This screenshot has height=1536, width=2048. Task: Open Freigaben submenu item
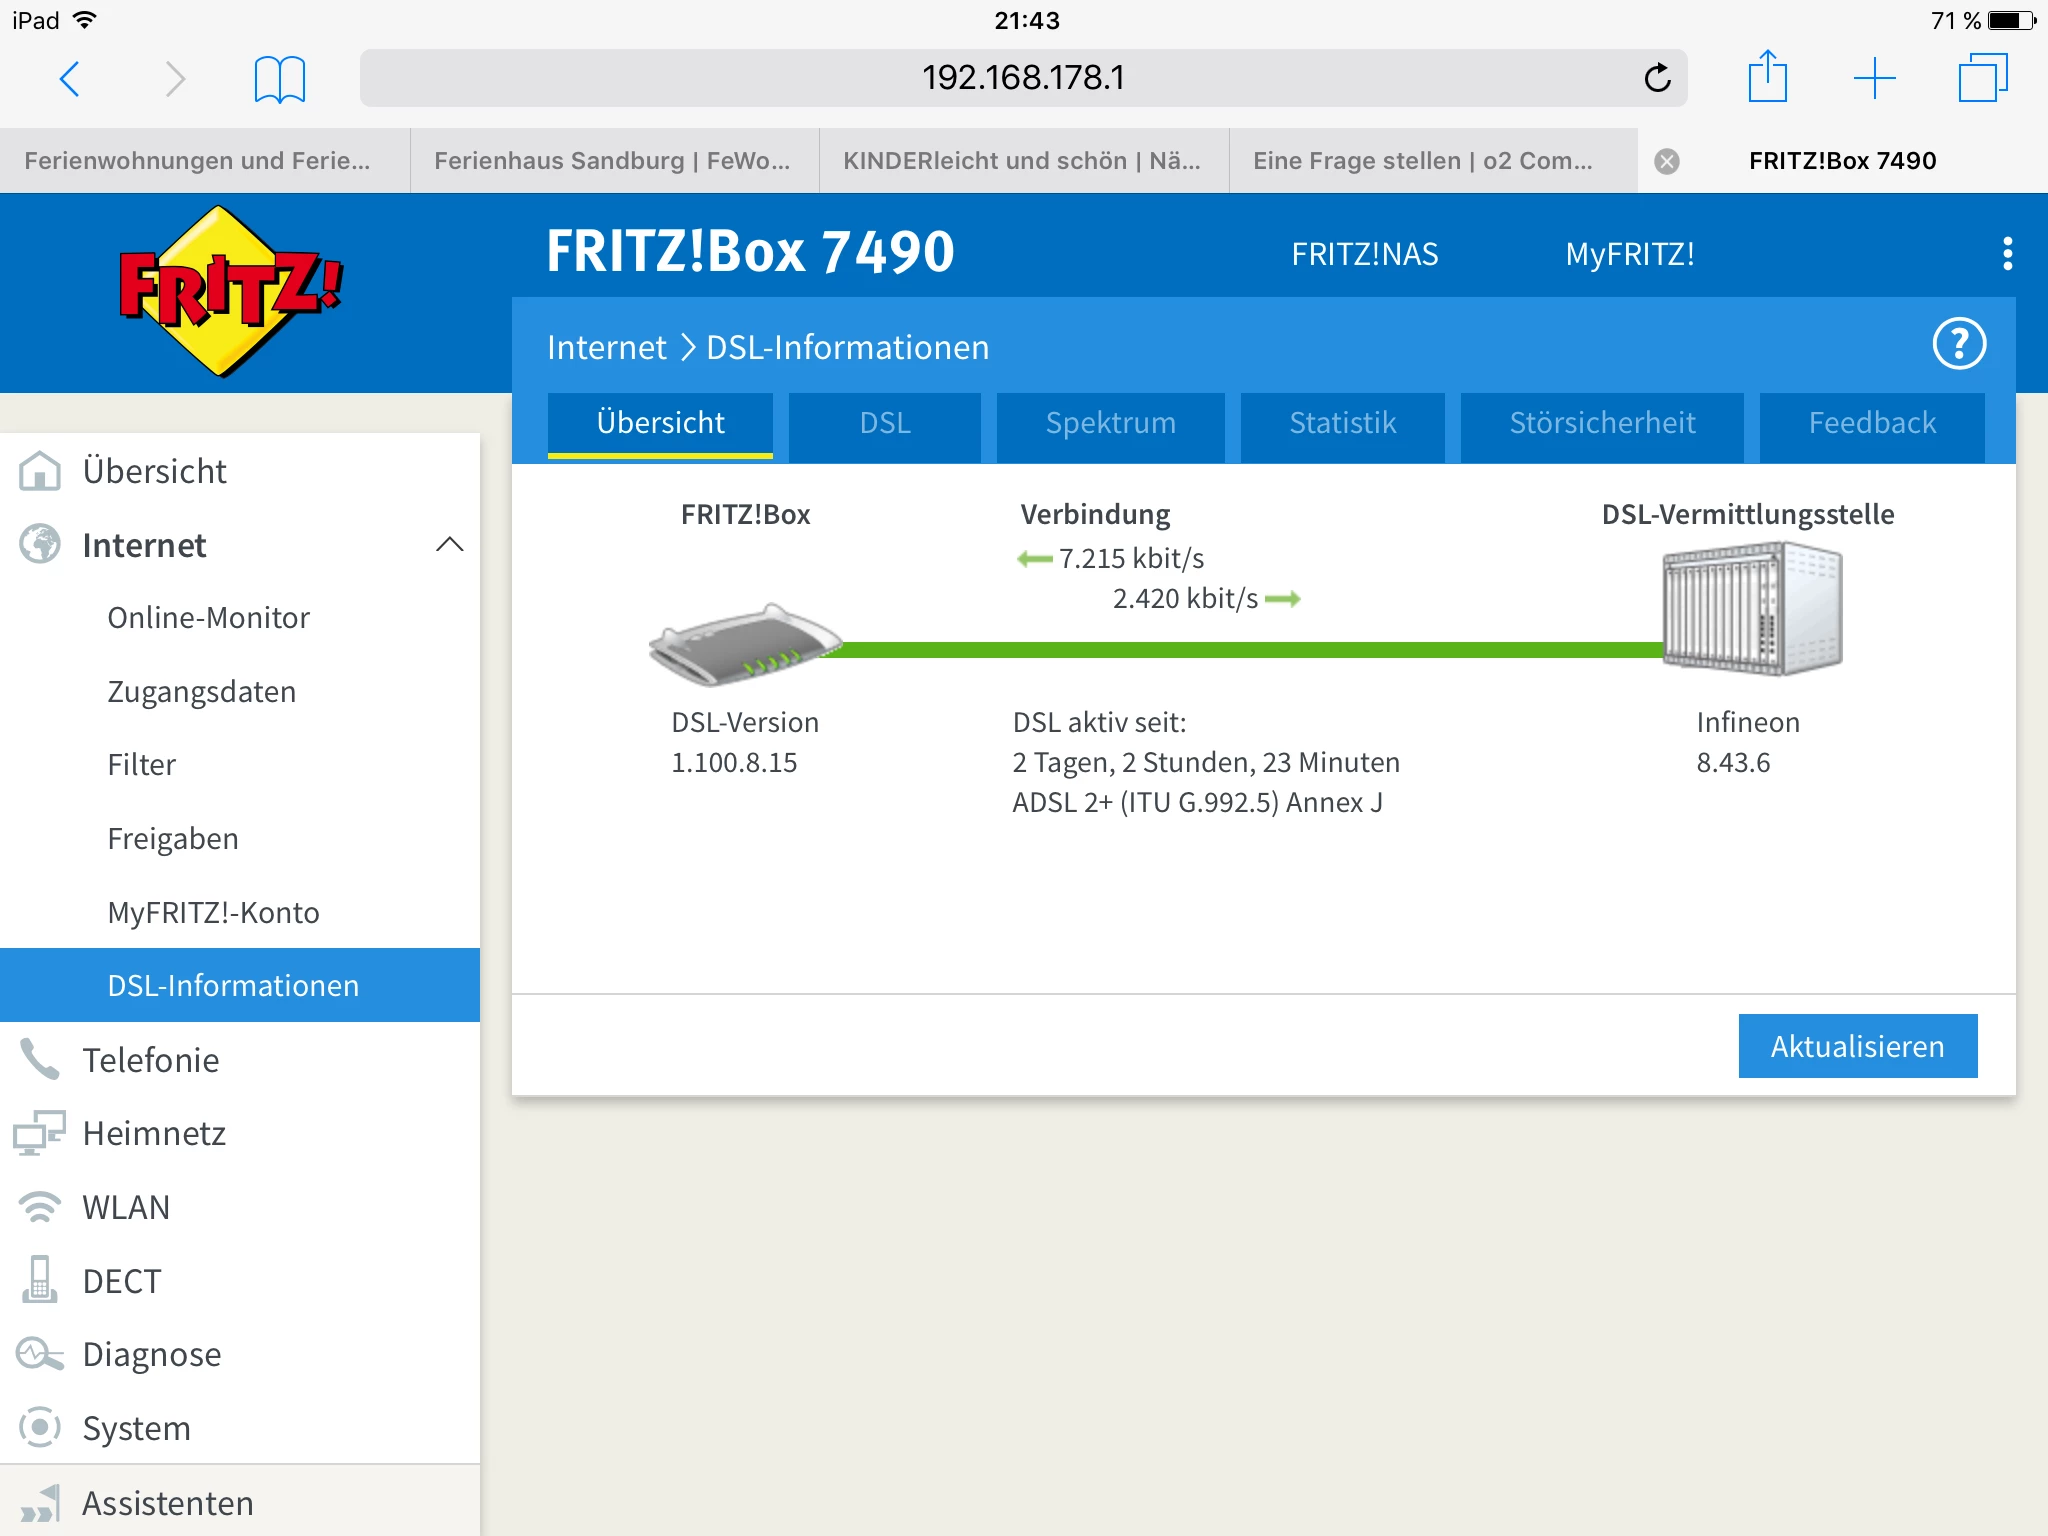(240, 839)
